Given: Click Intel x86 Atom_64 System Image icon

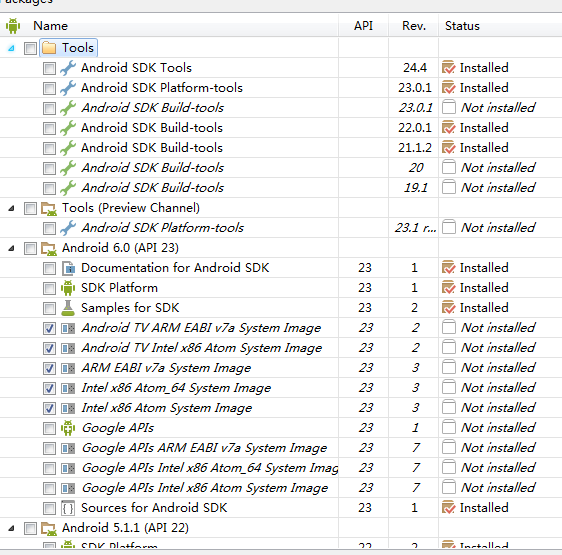Looking at the screenshot, I should pyautogui.click(x=68, y=388).
